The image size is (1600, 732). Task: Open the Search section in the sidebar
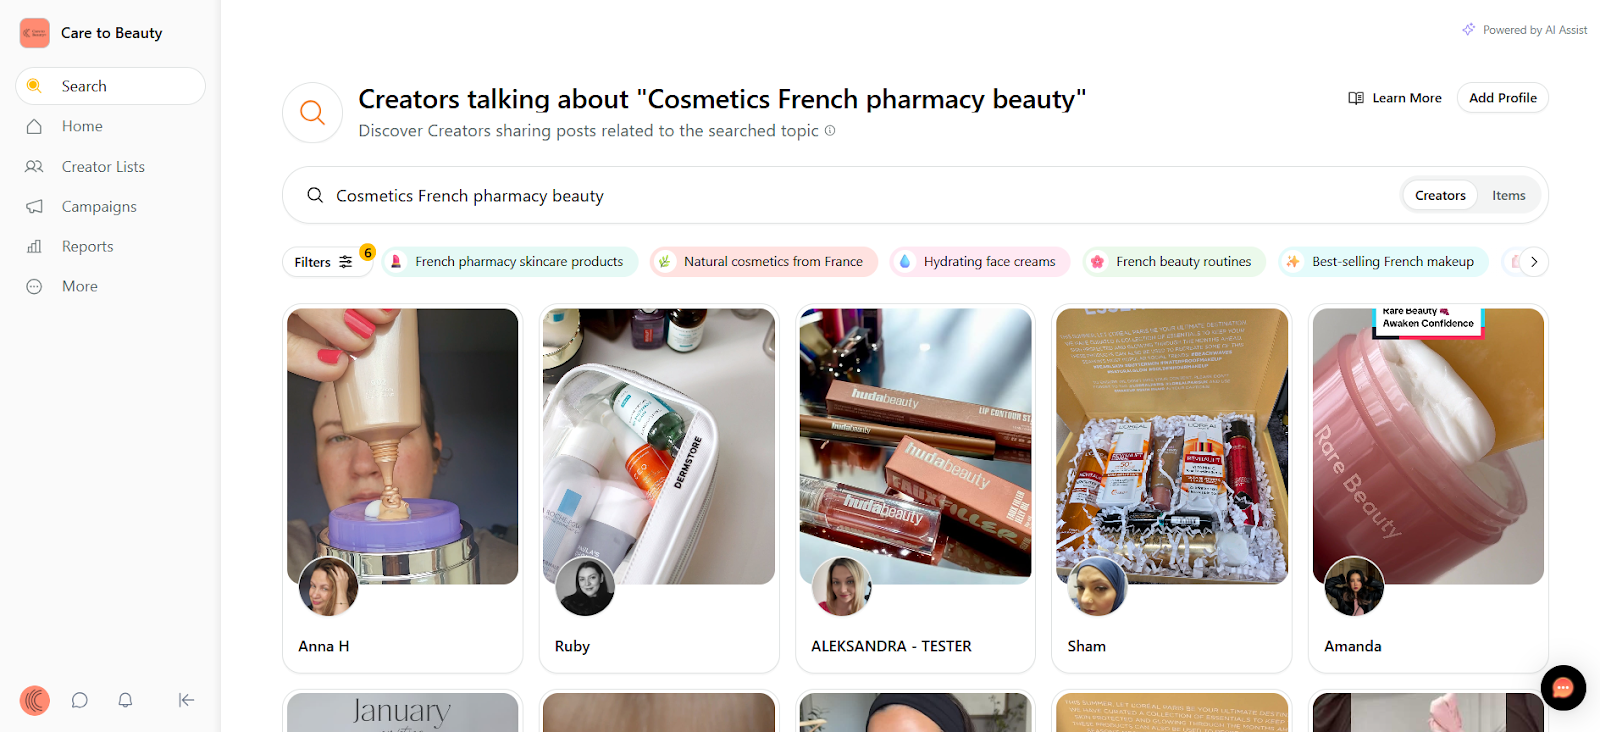pos(83,85)
